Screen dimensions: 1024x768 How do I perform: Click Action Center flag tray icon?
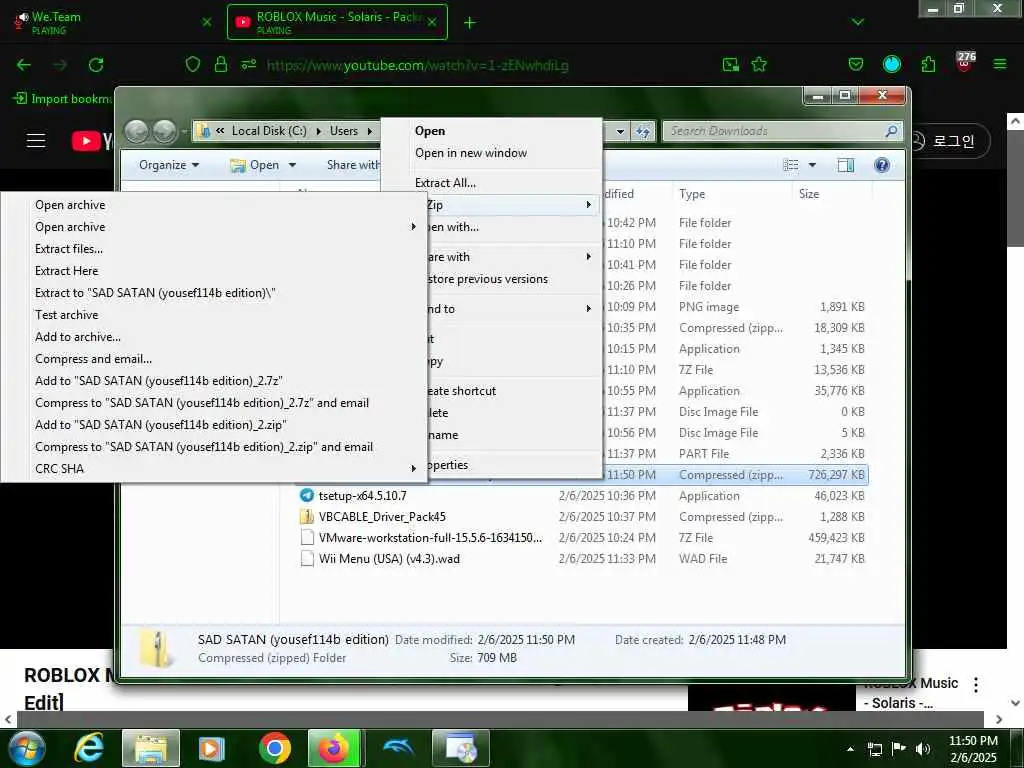click(x=899, y=749)
